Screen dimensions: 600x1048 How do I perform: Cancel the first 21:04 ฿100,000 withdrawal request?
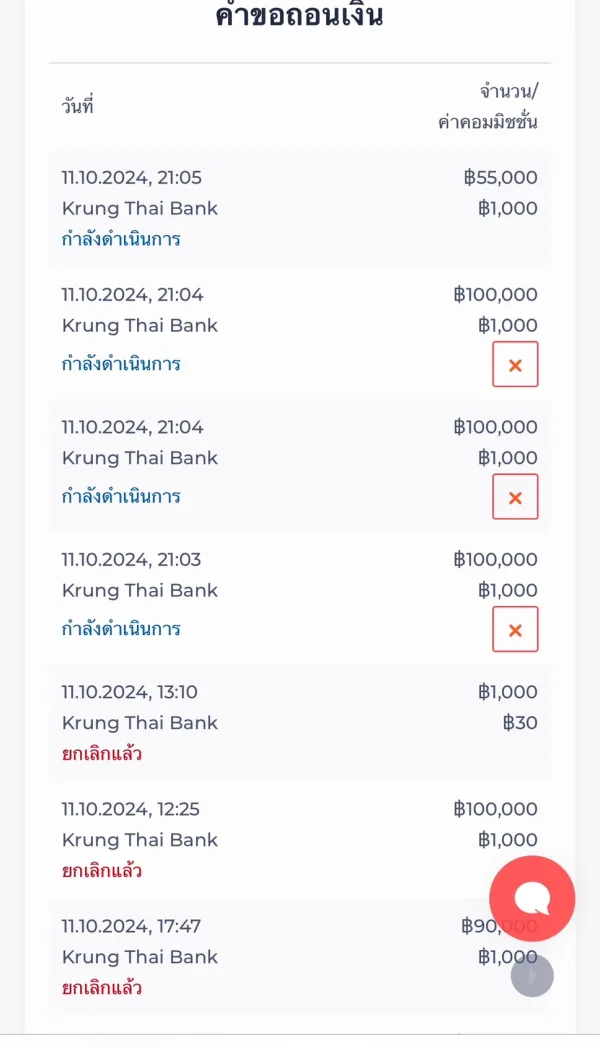click(515, 364)
